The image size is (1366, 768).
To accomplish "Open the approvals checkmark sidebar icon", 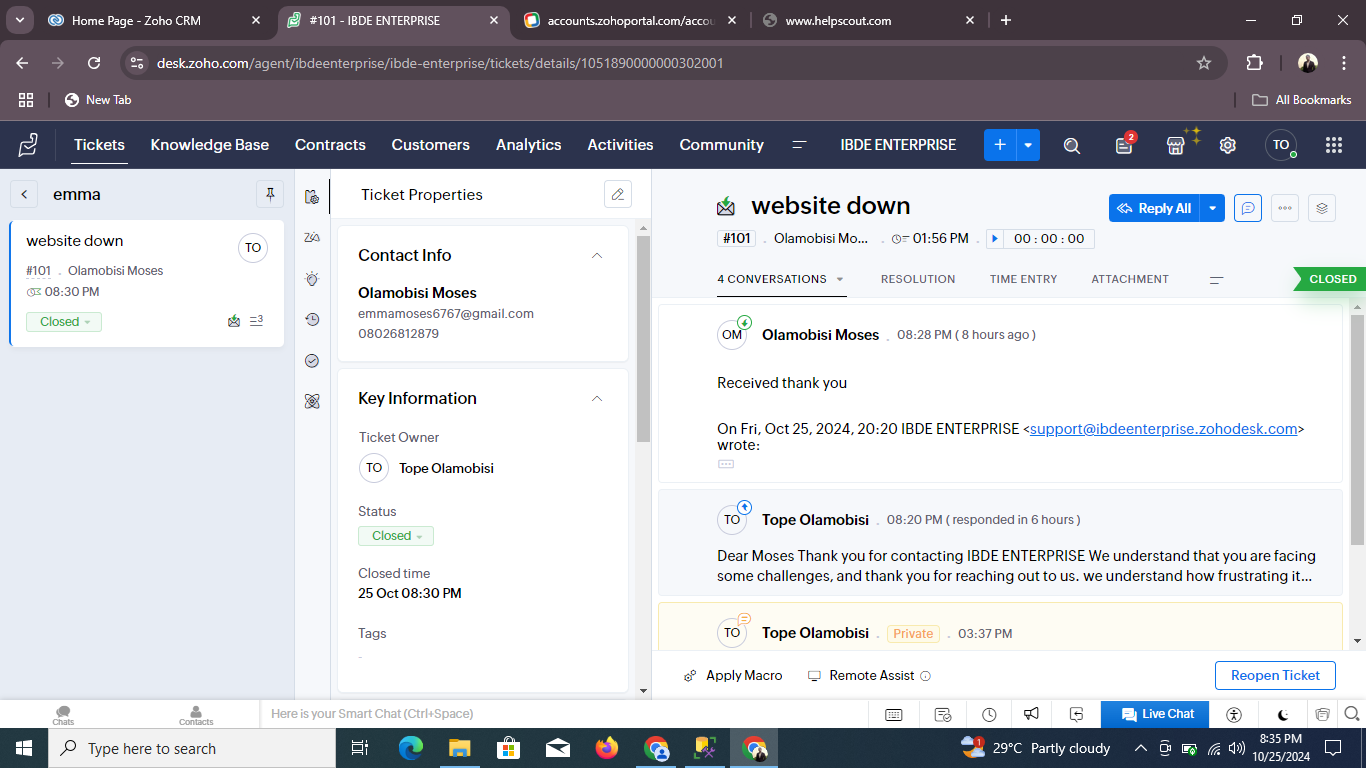I will pos(312,360).
